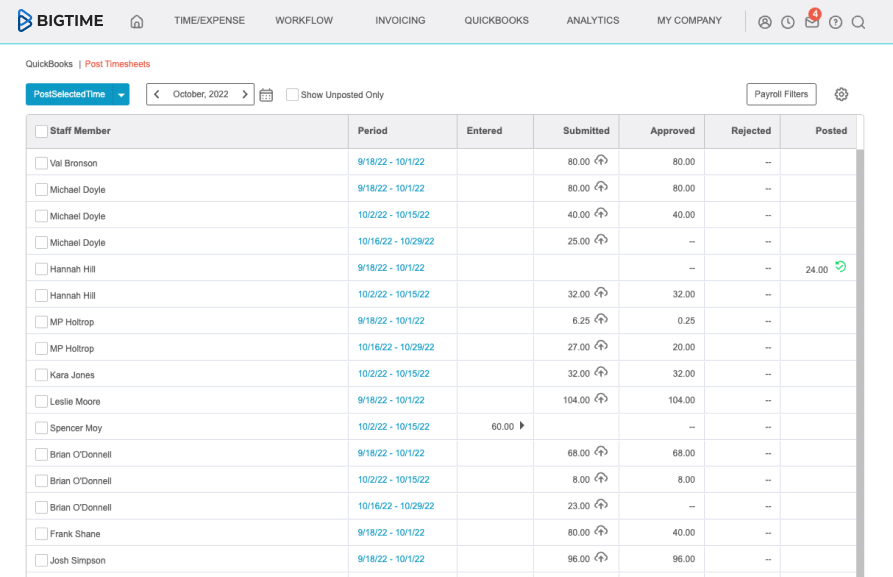Click Josh Simpson's approved 96.00 value
The image size is (893, 577).
tap(683, 559)
